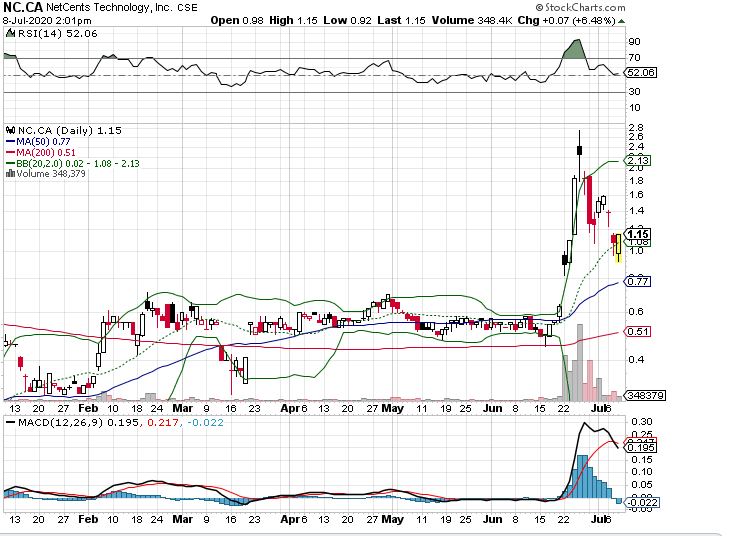Click the MA(50) 0.77 legend text
Viewport: 730px width, 536px height.
[43, 142]
